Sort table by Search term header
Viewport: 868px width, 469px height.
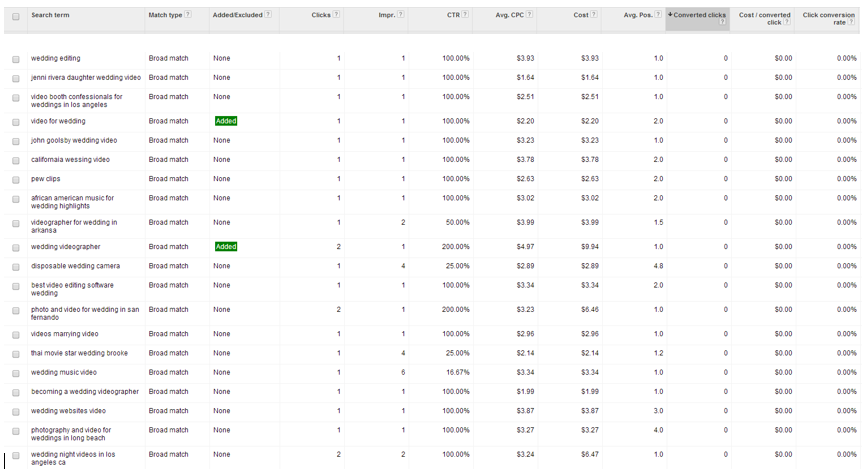tap(49, 15)
